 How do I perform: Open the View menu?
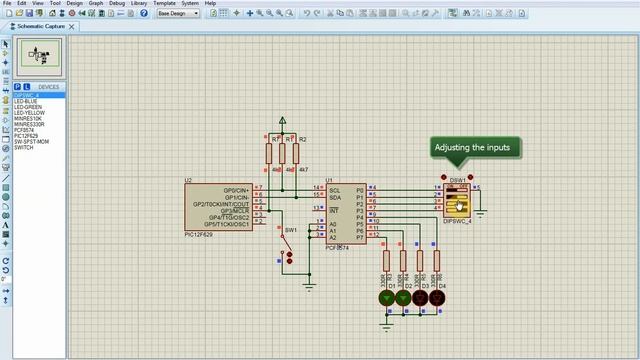tap(38, 3)
